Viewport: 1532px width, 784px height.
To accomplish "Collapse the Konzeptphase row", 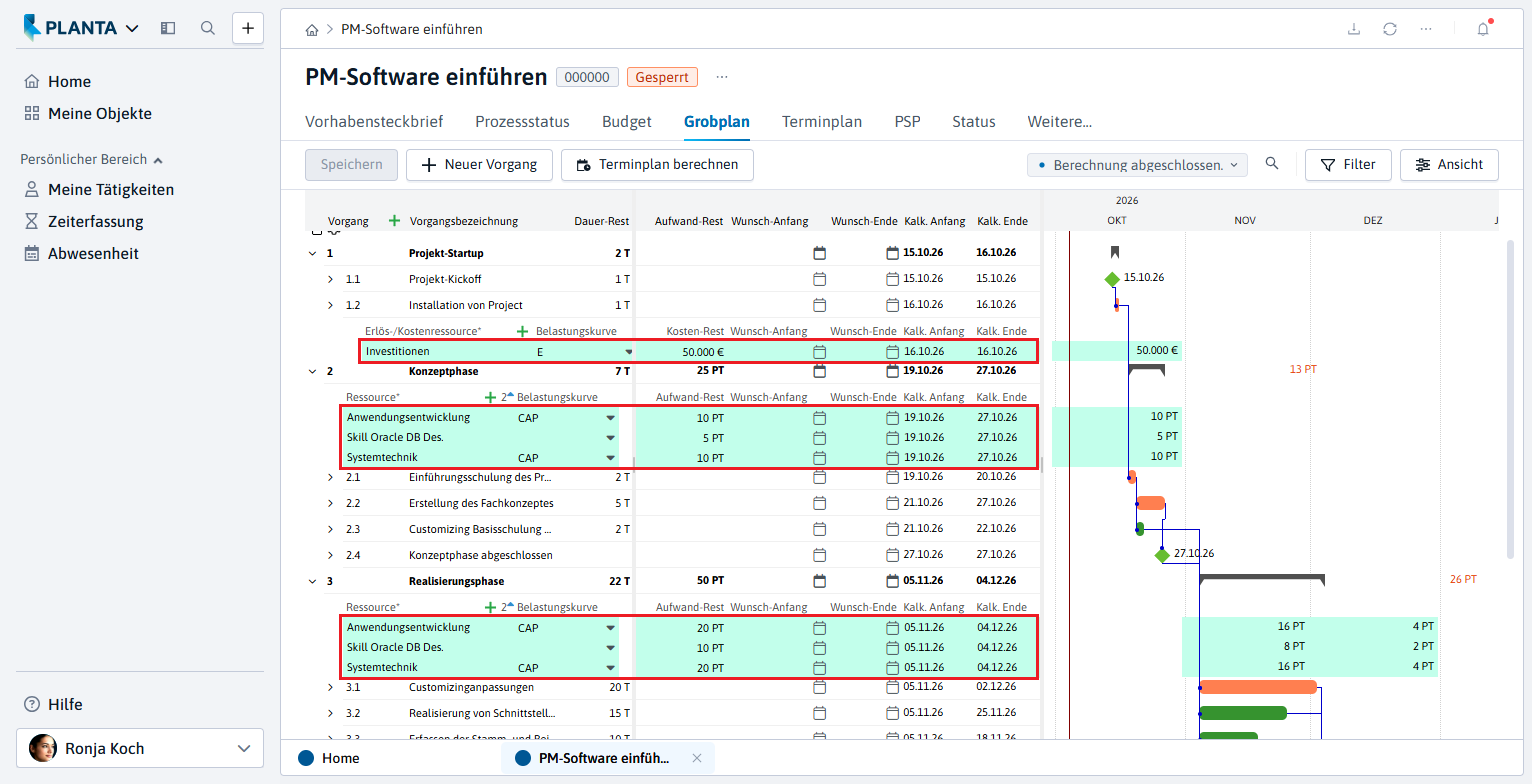I will pos(312,372).
